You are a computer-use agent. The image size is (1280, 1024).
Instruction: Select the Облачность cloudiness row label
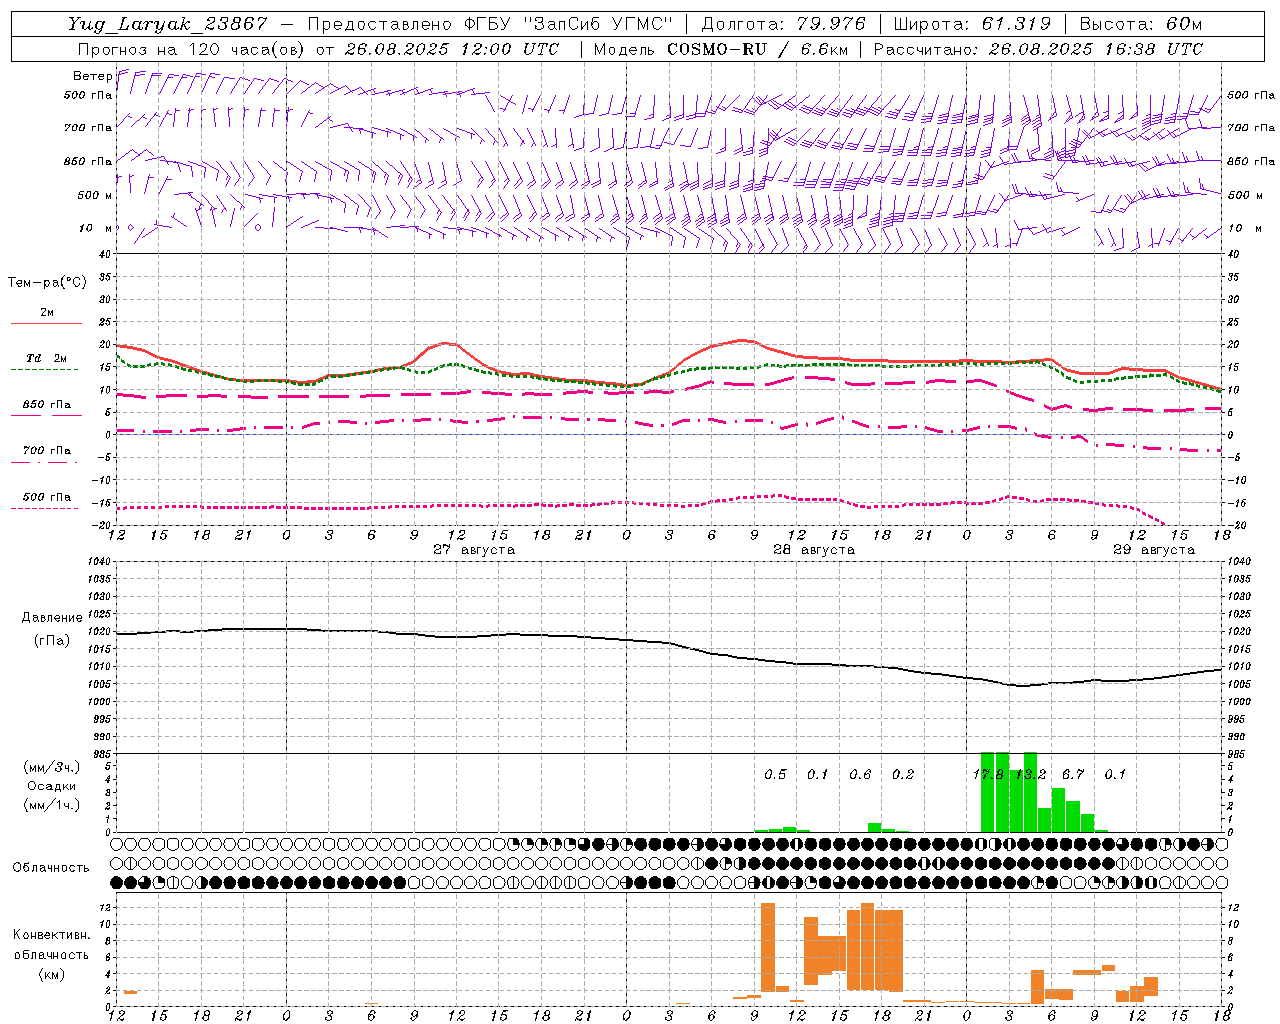[51, 868]
